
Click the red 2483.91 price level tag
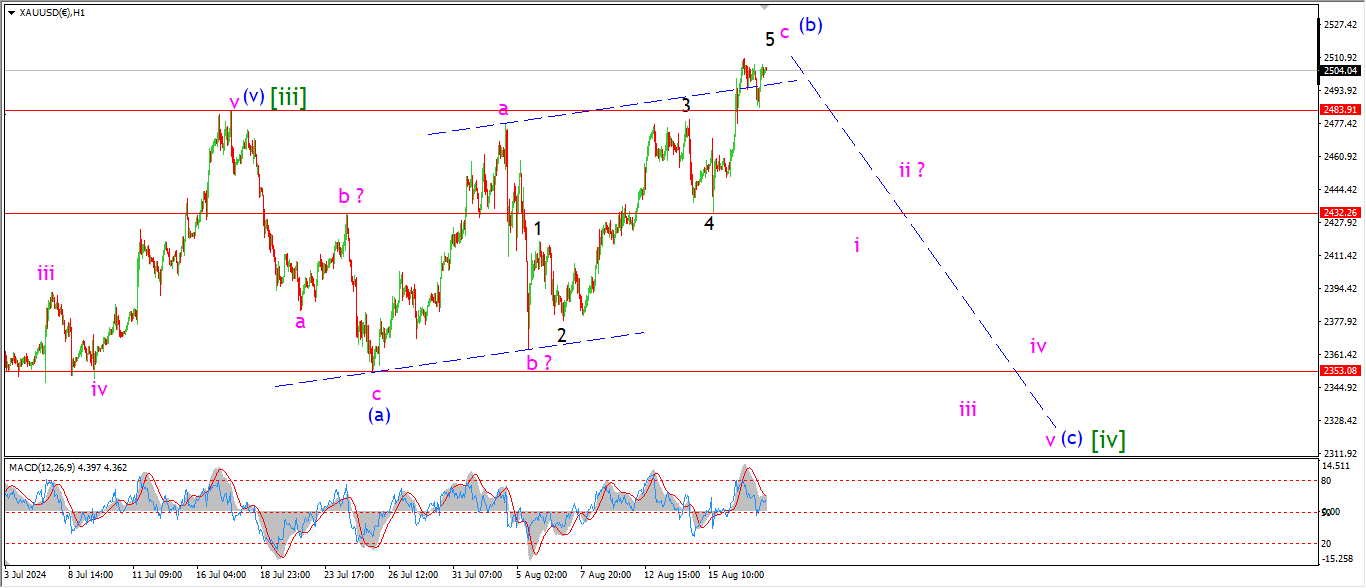[x=1339, y=110]
